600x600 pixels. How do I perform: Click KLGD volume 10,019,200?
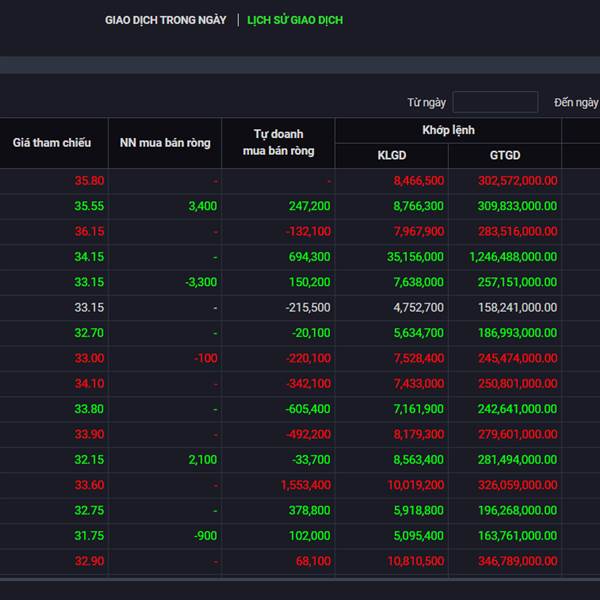pyautogui.click(x=416, y=485)
